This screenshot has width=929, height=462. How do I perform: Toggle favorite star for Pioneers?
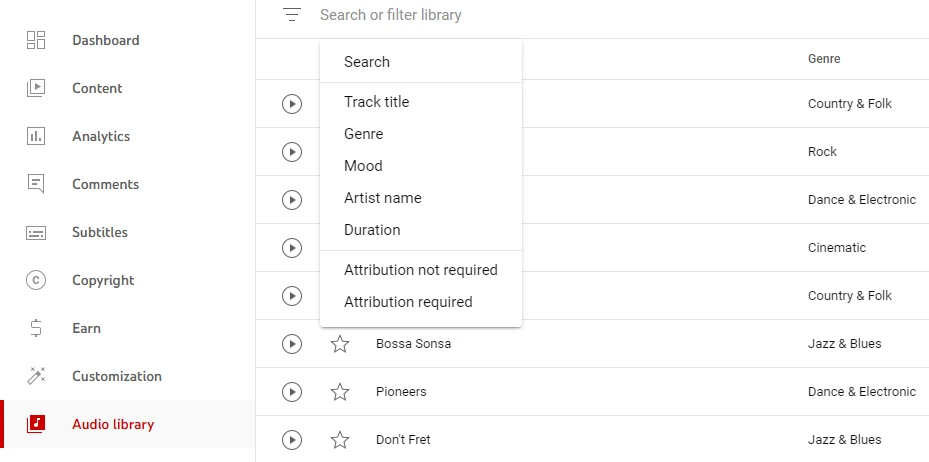[x=339, y=392]
